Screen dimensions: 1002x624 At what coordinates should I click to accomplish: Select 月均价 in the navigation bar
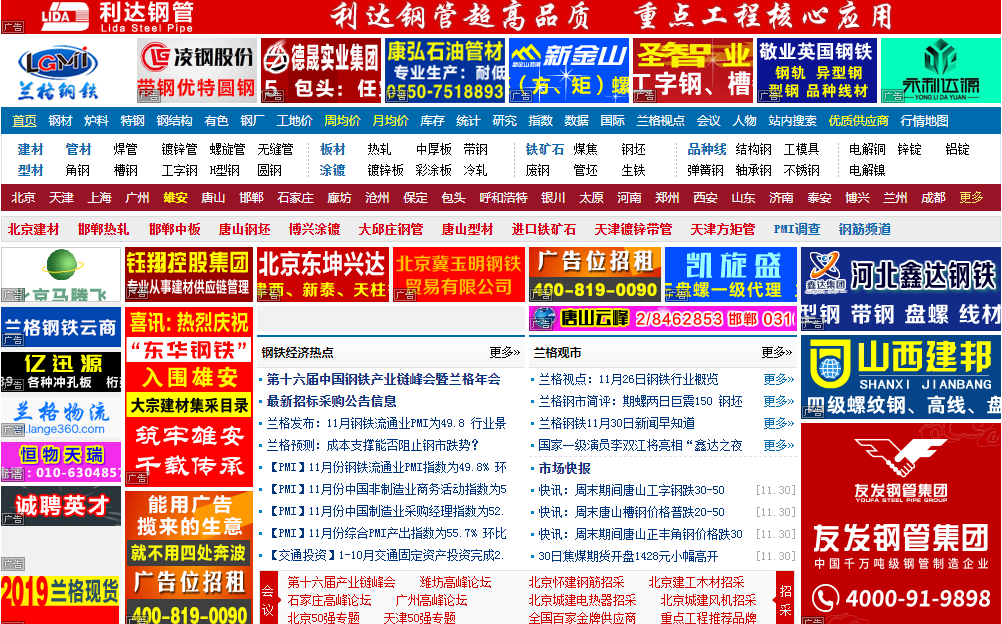coord(390,121)
